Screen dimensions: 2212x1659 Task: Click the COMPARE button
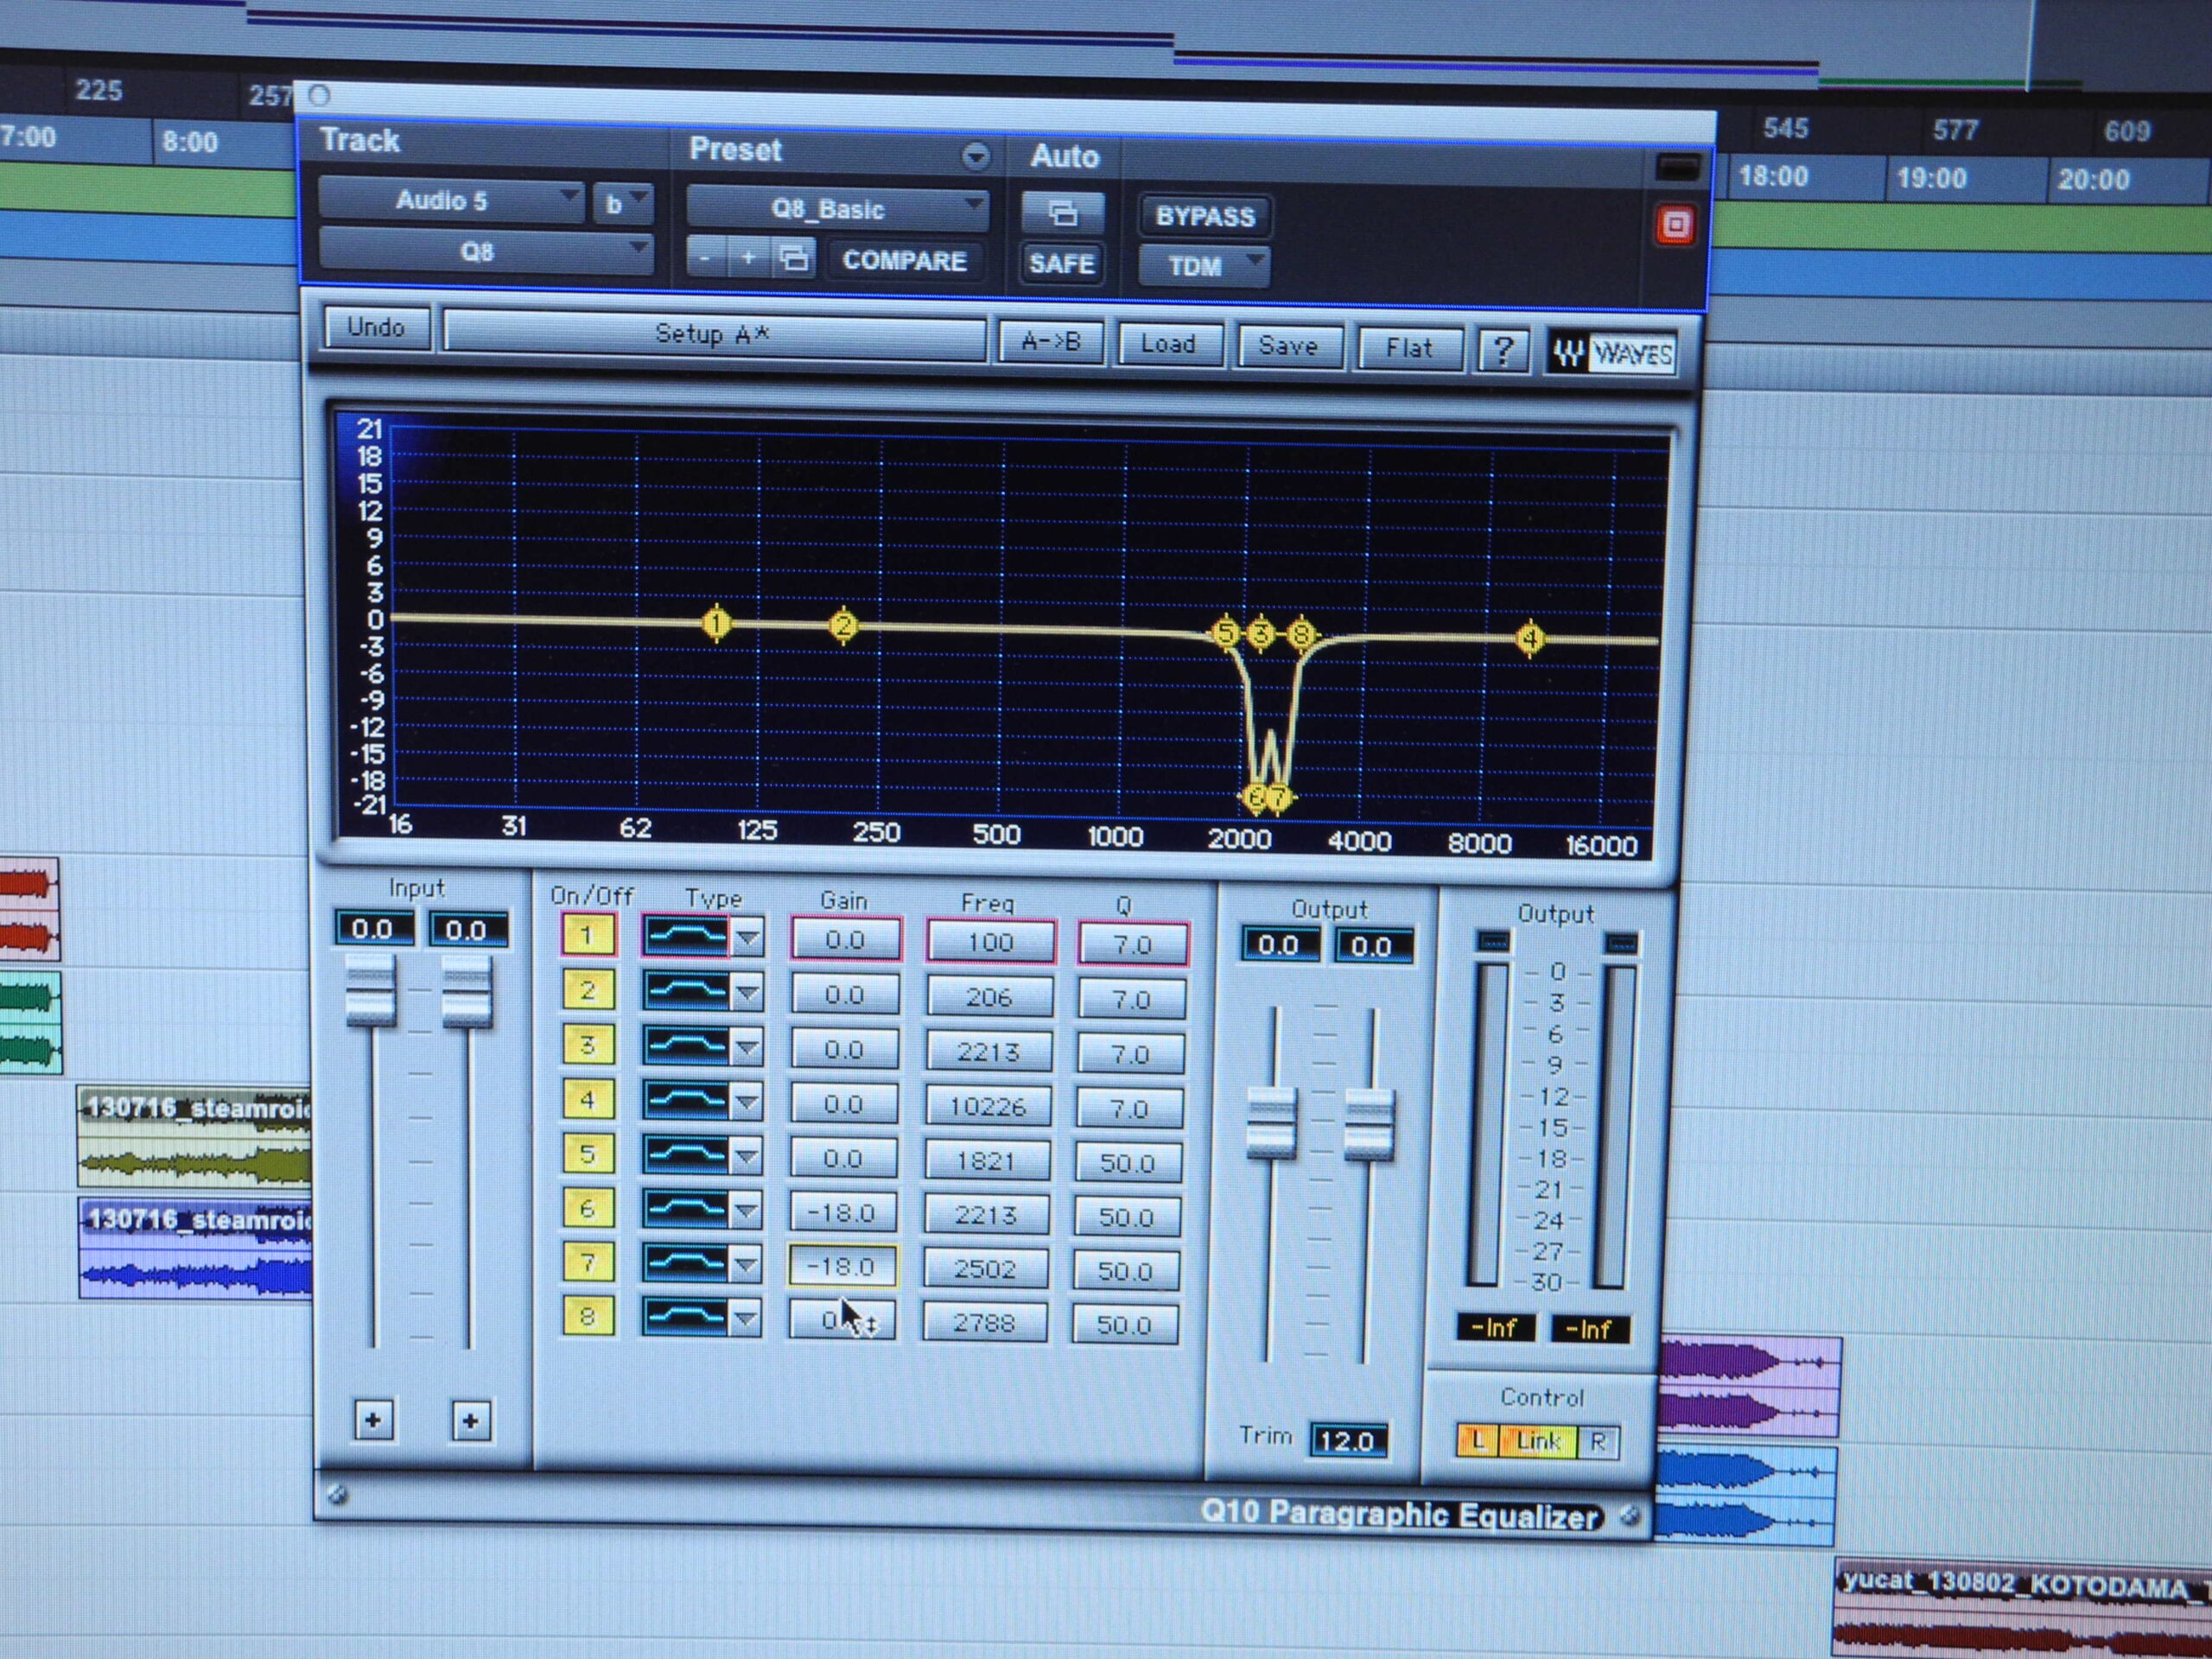pos(905,260)
